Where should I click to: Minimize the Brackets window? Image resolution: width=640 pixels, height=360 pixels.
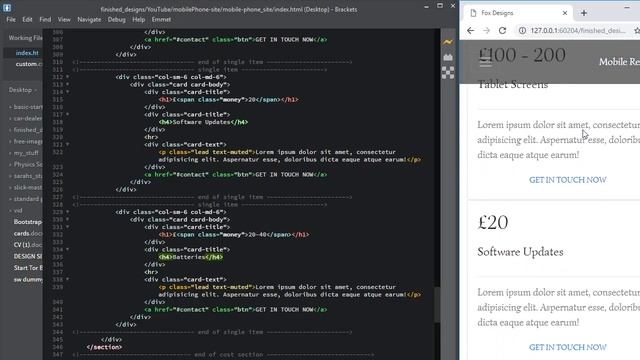(426, 6)
